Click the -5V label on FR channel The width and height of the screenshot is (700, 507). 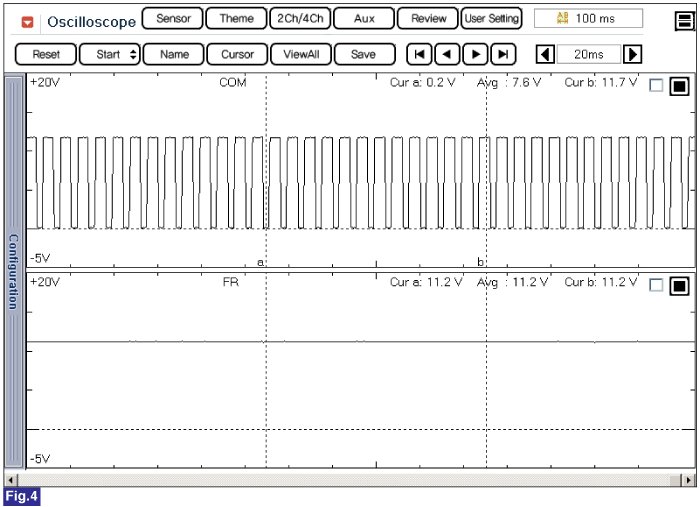click(x=40, y=458)
